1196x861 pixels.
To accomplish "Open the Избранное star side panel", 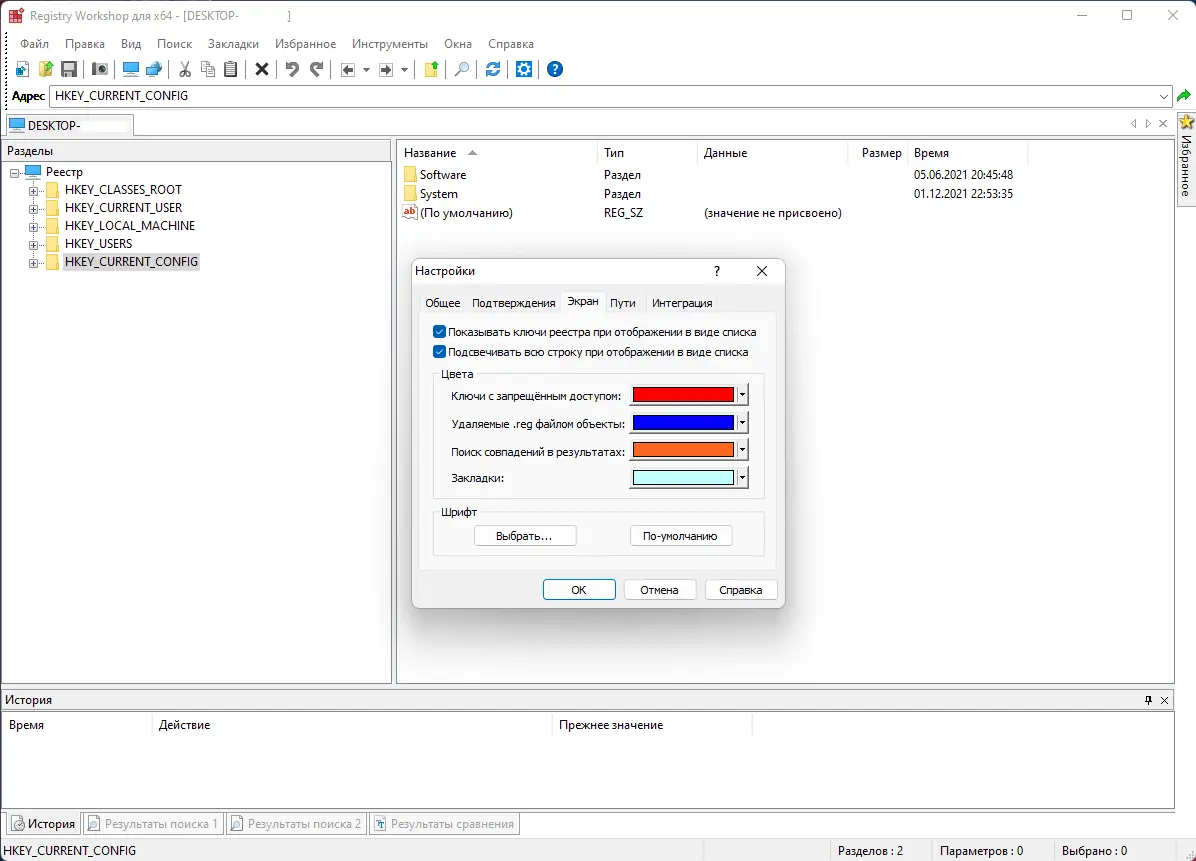I will point(1186,159).
